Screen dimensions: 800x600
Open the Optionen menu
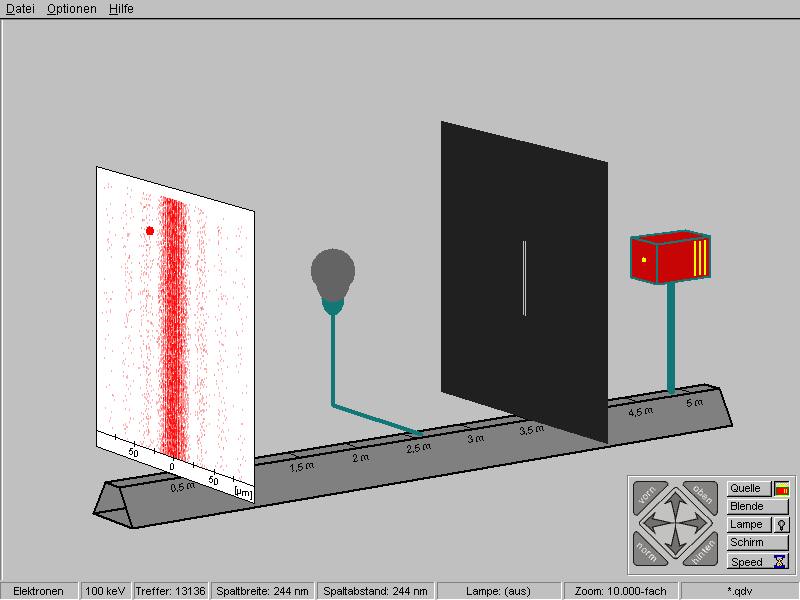coord(72,9)
